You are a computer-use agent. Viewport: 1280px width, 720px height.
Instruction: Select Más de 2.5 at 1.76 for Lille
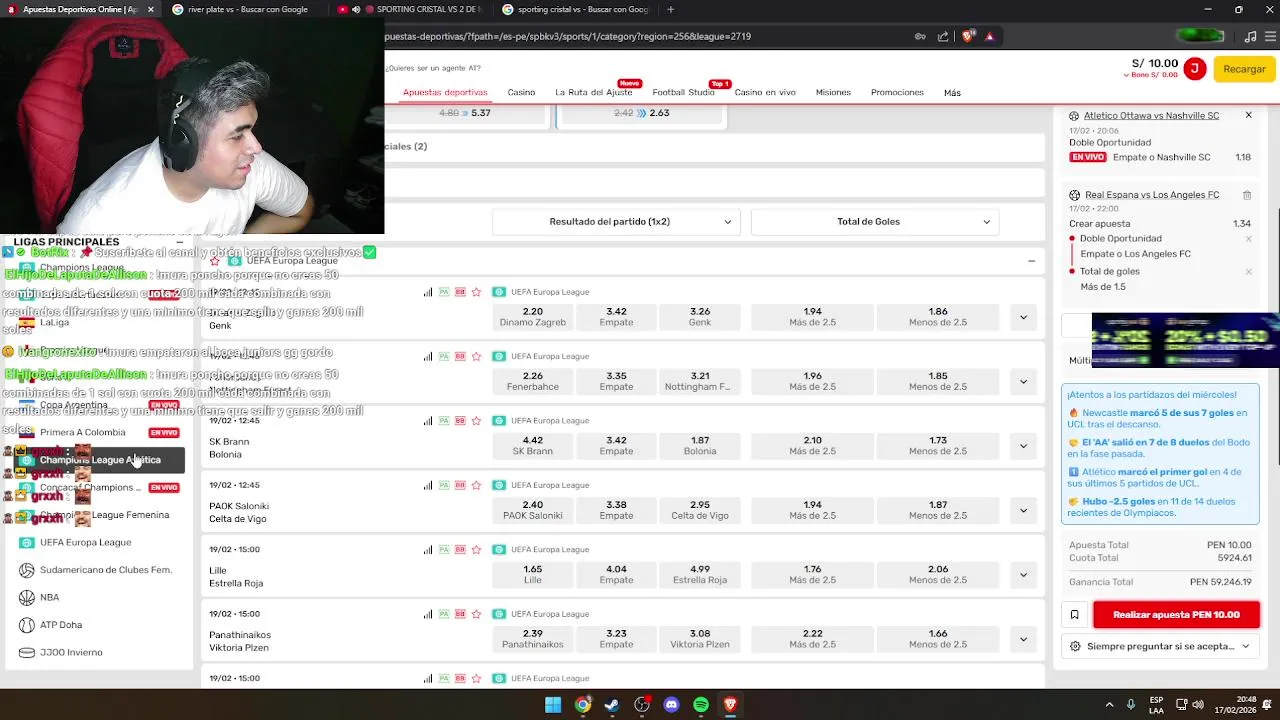[x=812, y=575]
